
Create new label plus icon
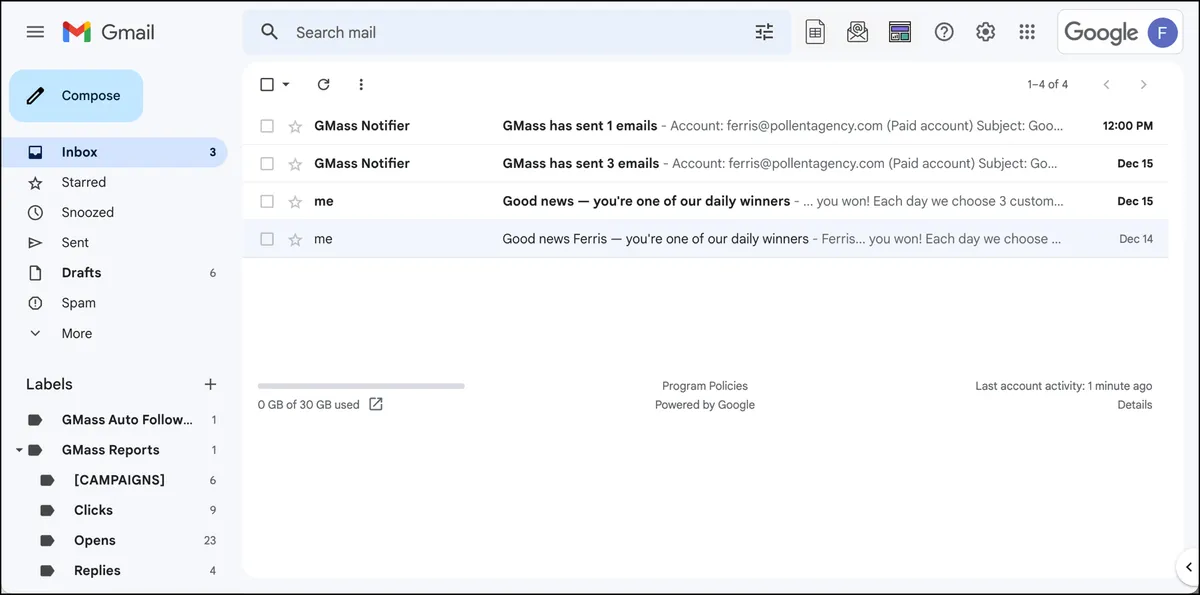pos(210,384)
